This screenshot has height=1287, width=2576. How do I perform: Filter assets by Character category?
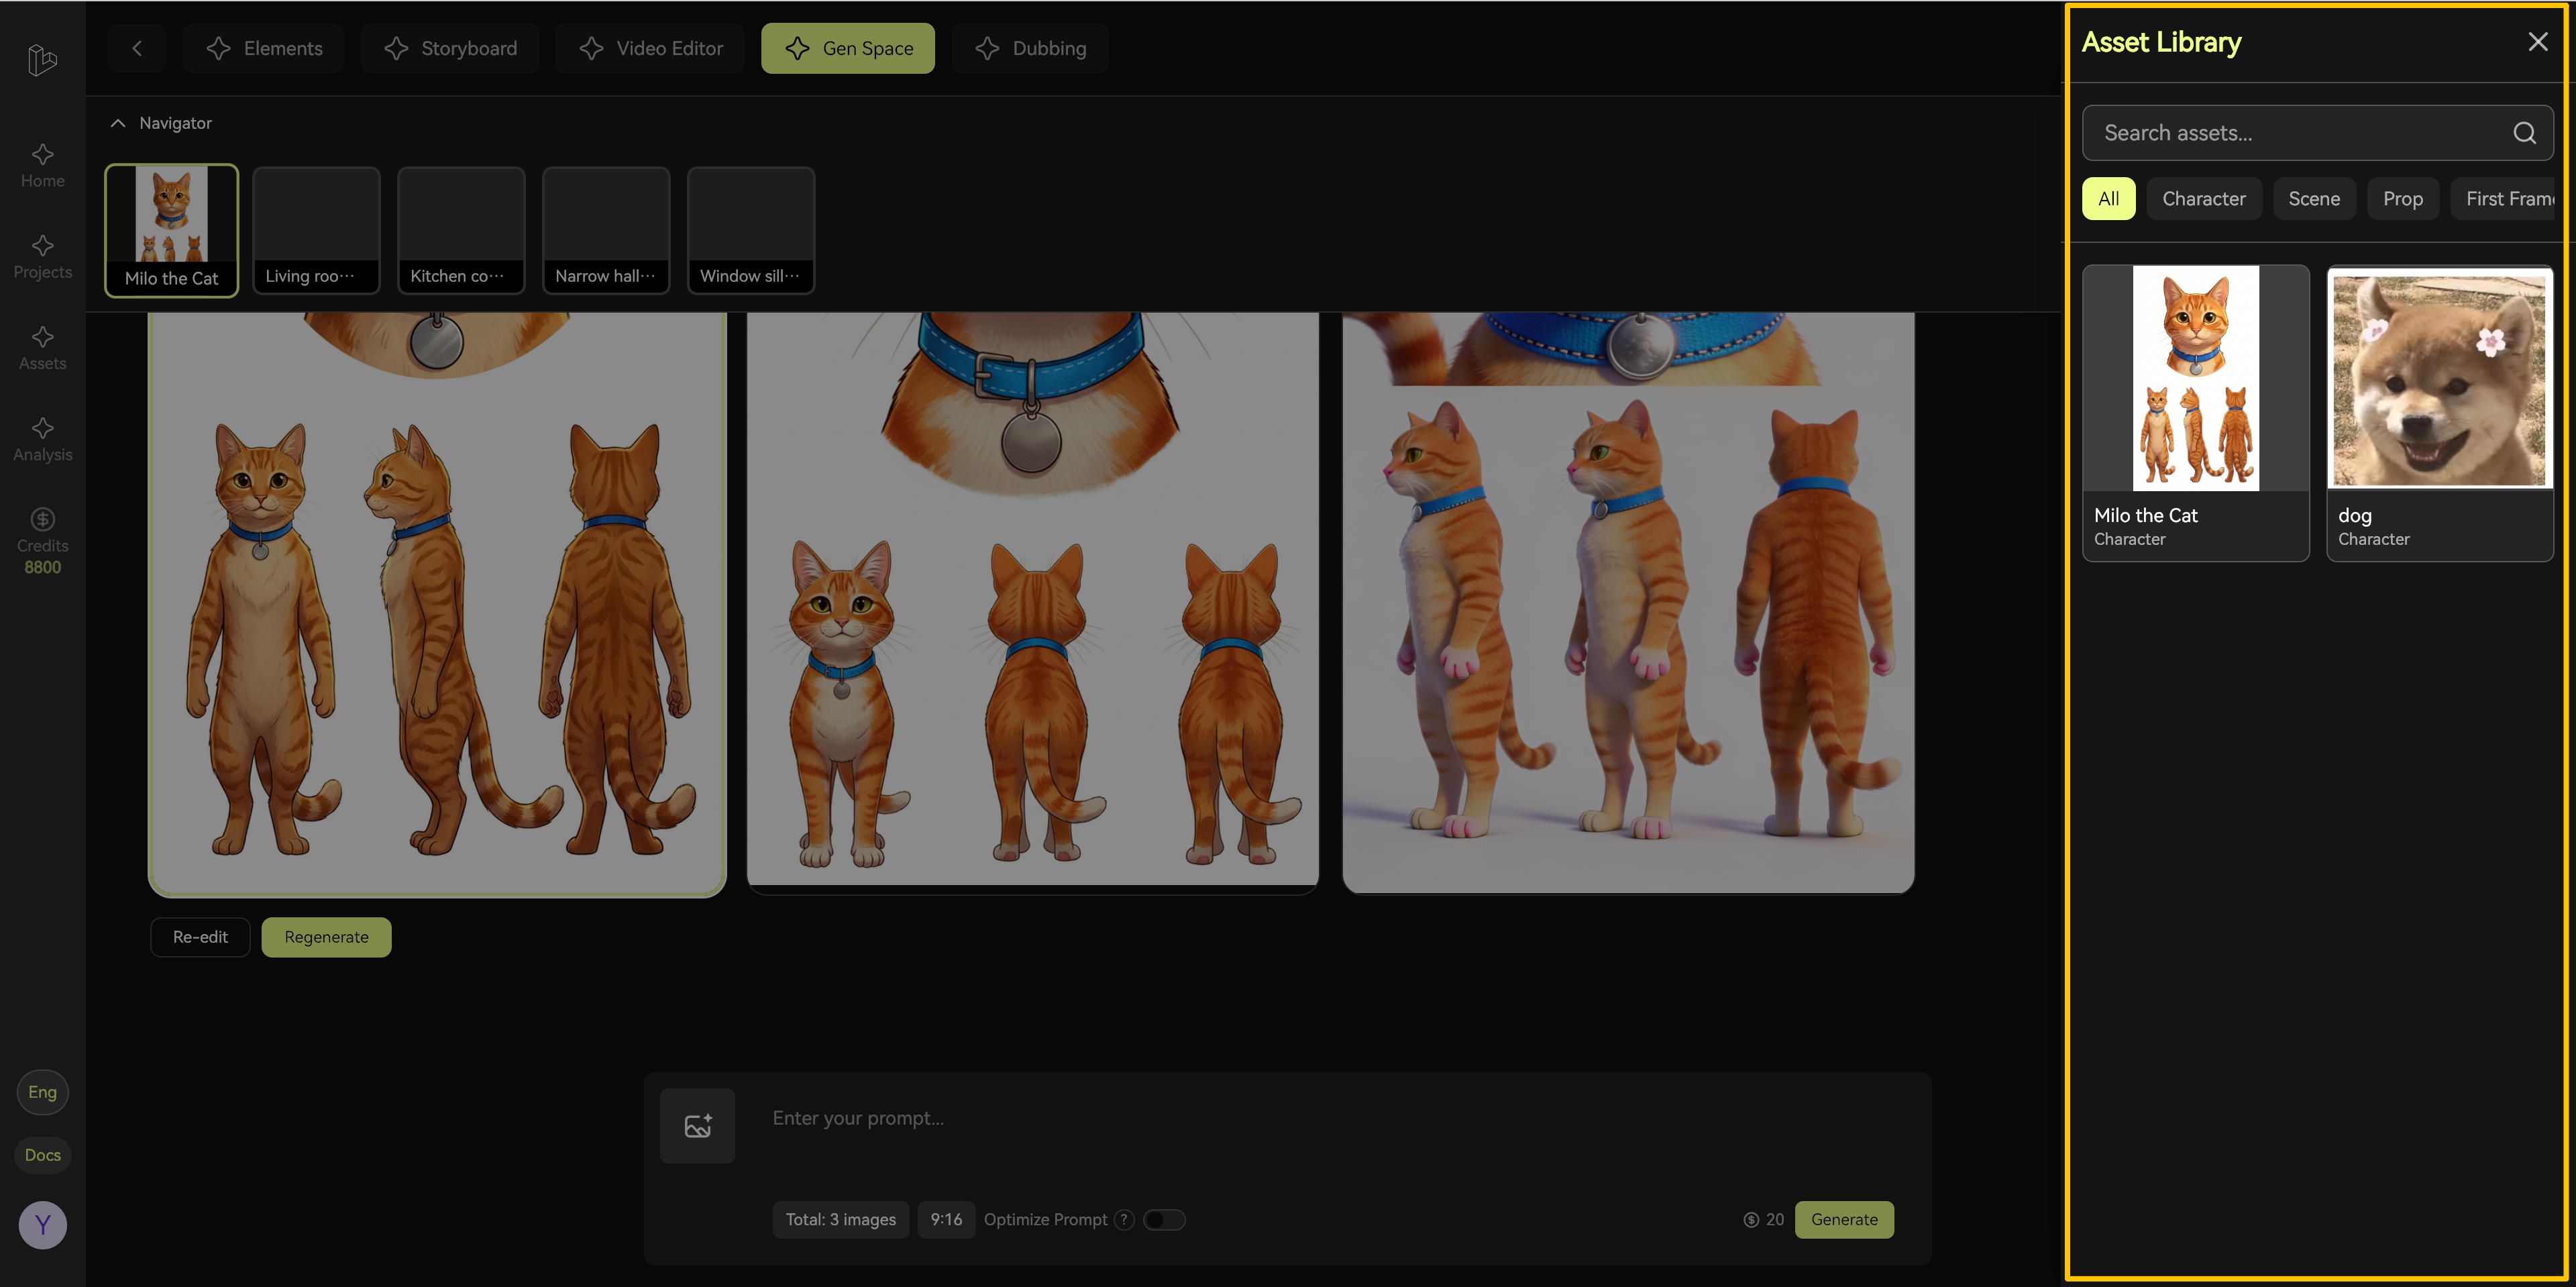click(x=2203, y=199)
